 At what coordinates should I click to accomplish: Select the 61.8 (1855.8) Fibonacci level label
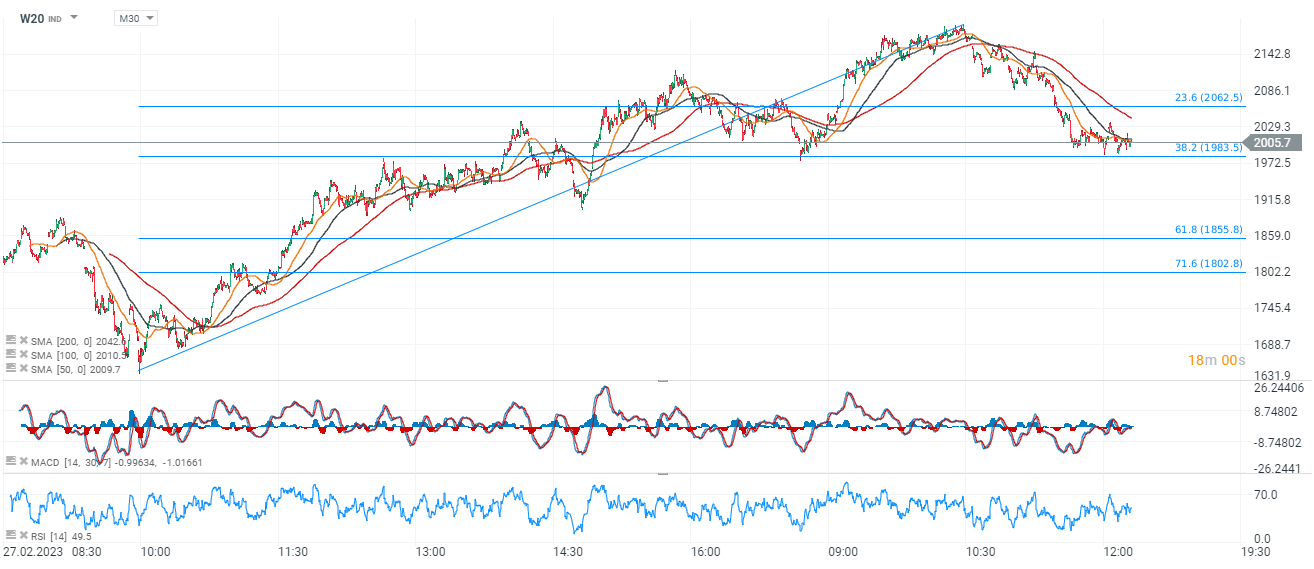pyautogui.click(x=1207, y=230)
